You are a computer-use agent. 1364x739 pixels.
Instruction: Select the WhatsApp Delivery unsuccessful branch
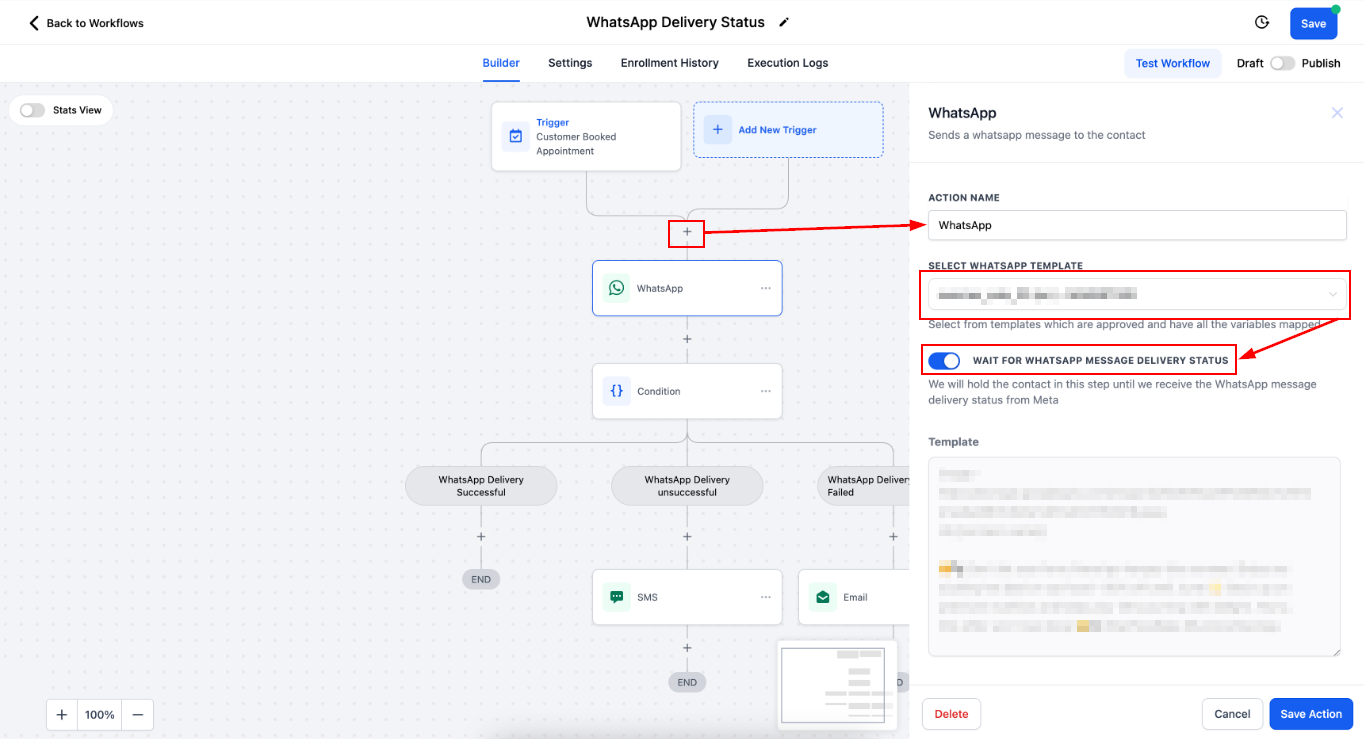687,486
